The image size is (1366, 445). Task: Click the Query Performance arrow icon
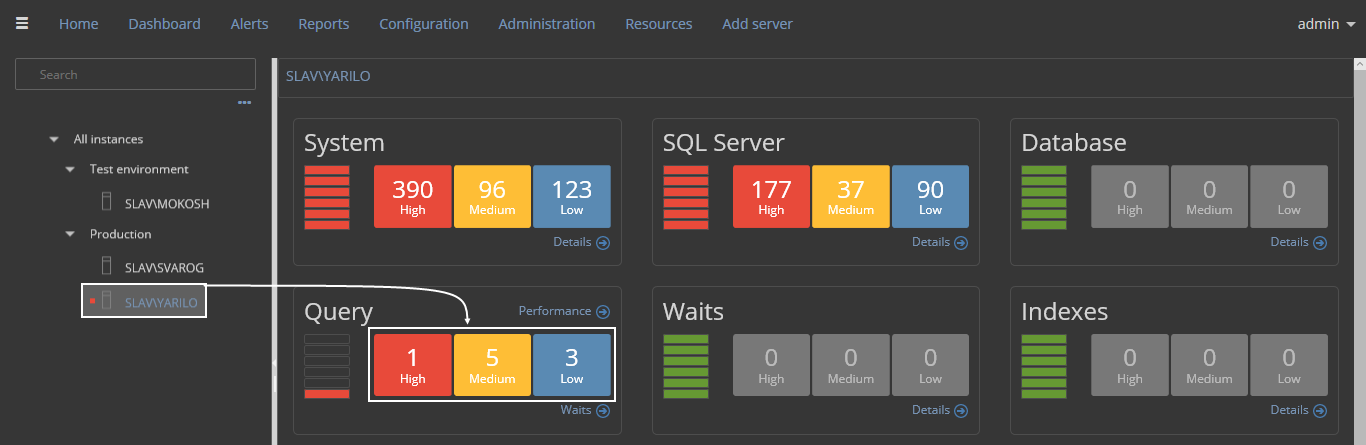(x=602, y=312)
